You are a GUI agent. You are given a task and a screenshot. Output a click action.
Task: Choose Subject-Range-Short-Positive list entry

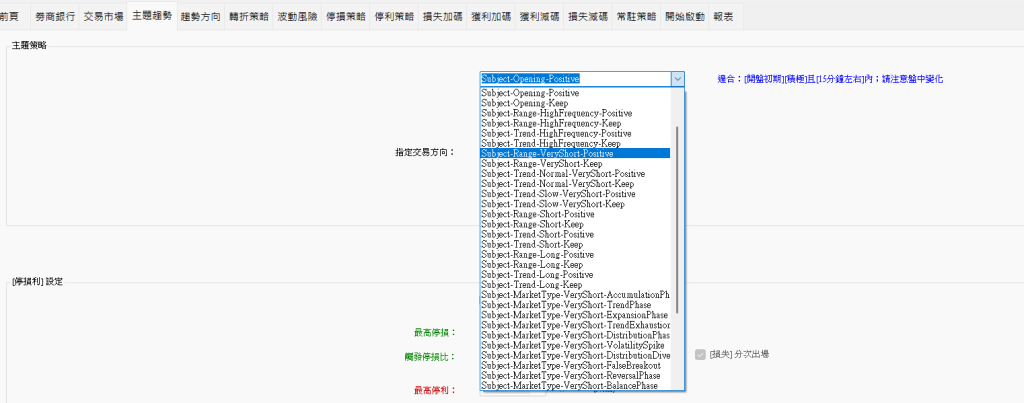pyautogui.click(x=537, y=214)
